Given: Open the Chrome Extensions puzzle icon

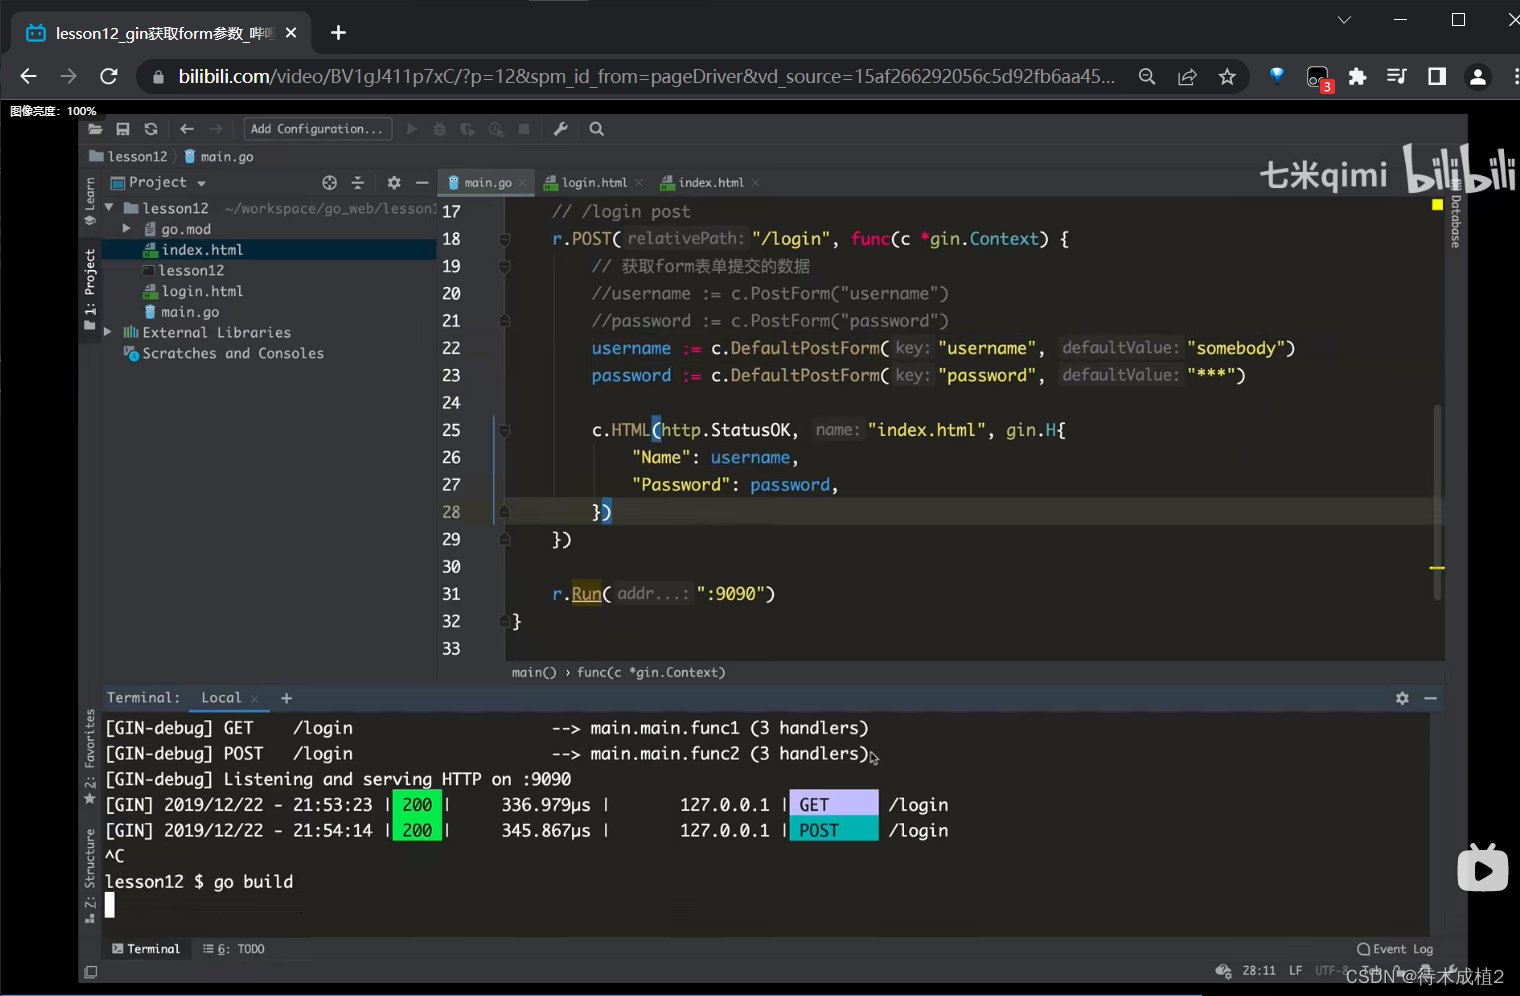Looking at the screenshot, I should pyautogui.click(x=1357, y=77).
